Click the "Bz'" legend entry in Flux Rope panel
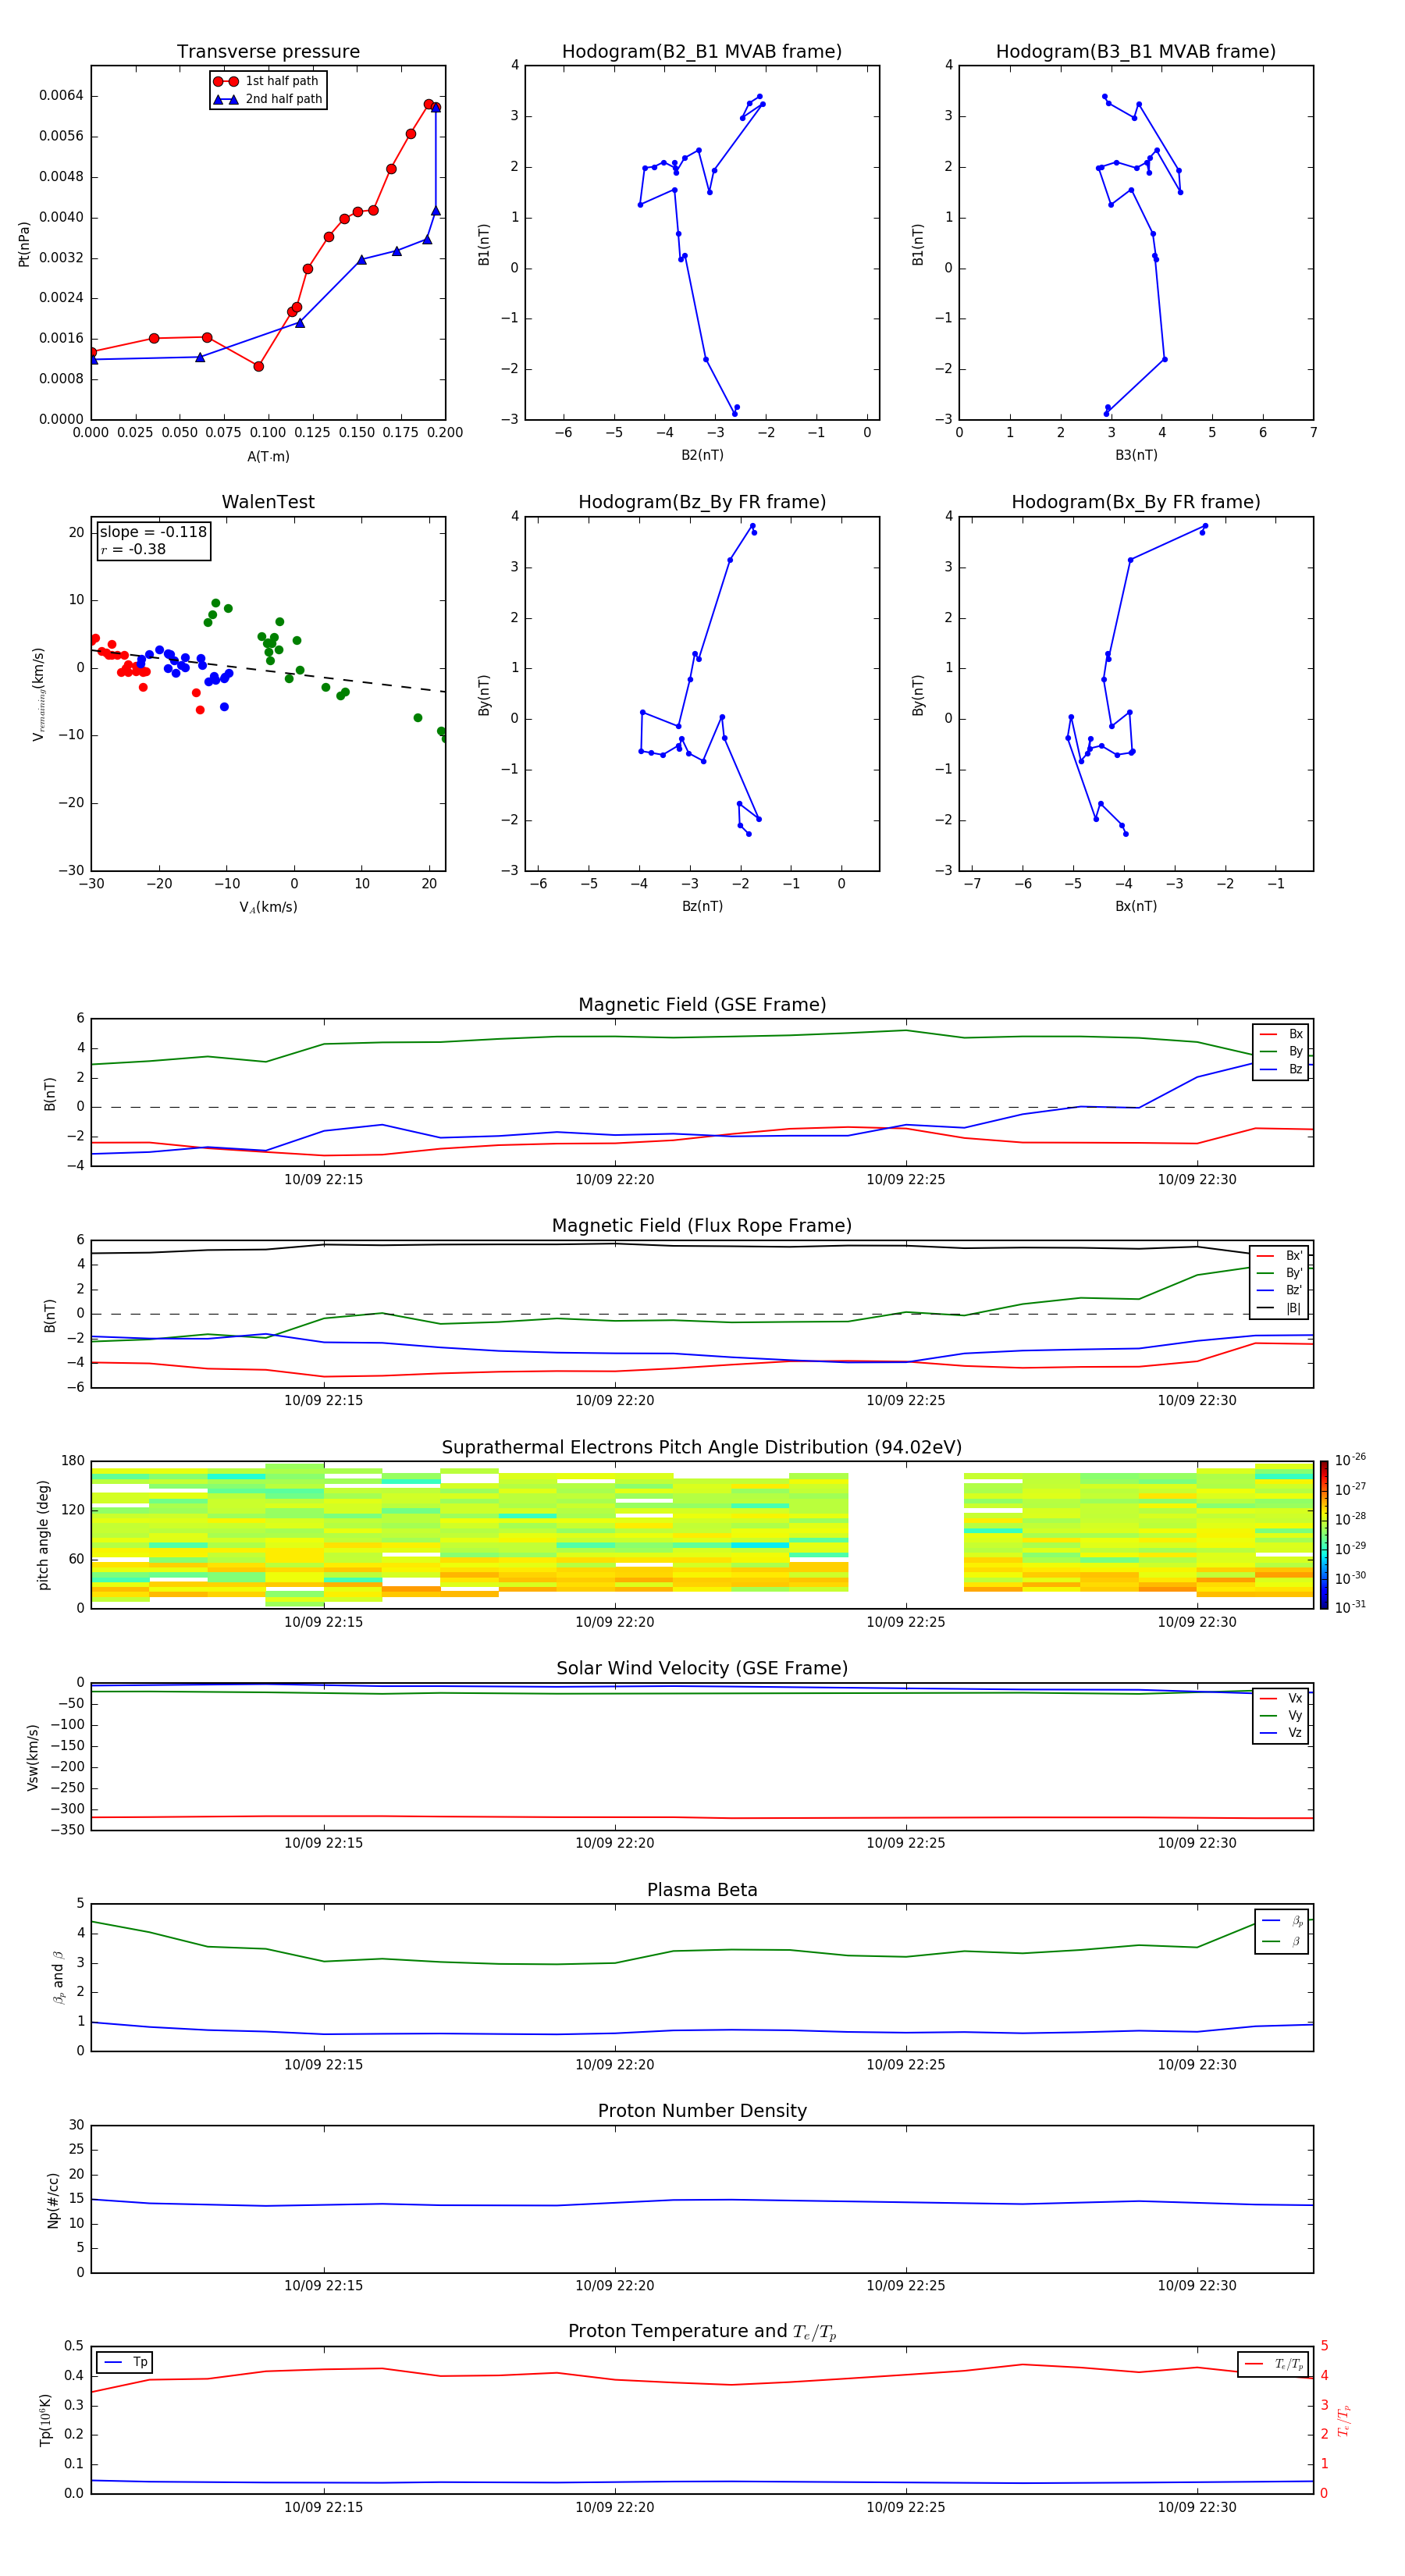Screen dimensions: 1405x2576 [x=1280, y=1290]
